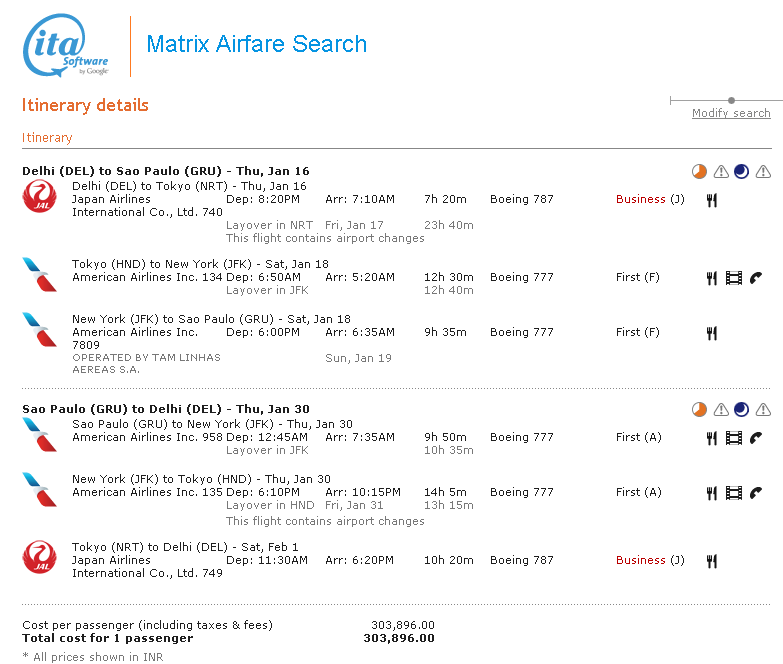Click the meal icon for flight 7809 to Sao Paulo

click(712, 333)
